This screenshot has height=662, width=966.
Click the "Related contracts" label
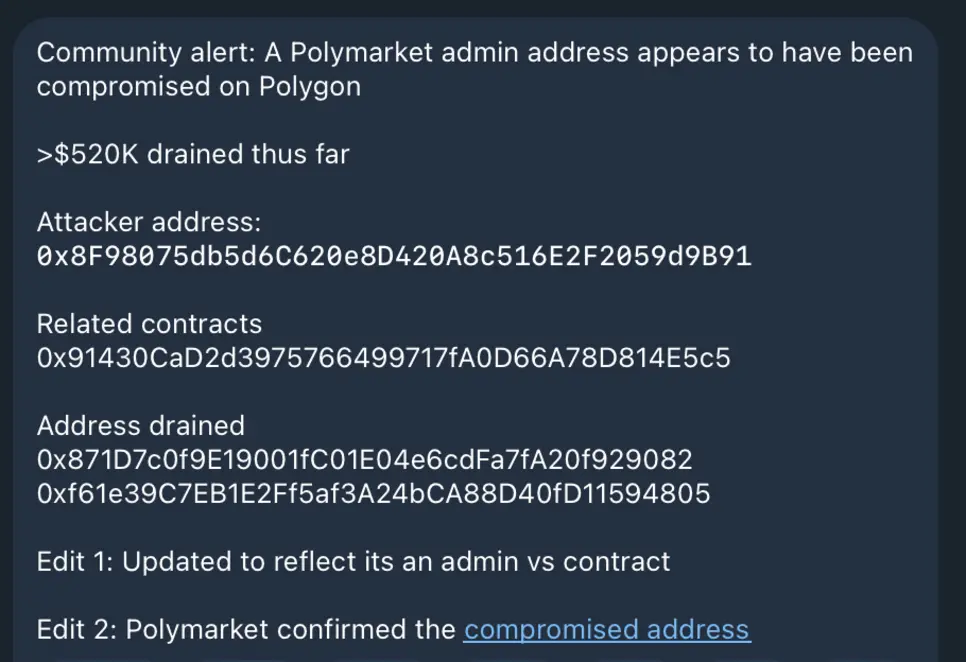[149, 324]
